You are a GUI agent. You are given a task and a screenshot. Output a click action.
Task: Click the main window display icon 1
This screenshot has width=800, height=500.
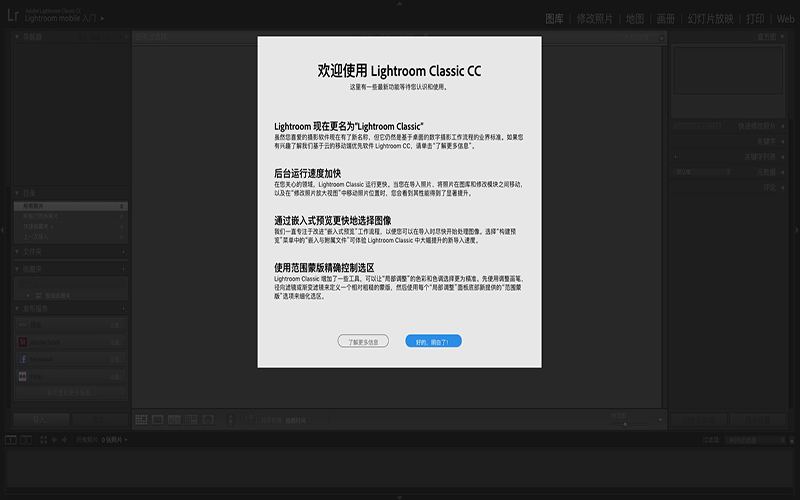pyautogui.click(x=11, y=439)
